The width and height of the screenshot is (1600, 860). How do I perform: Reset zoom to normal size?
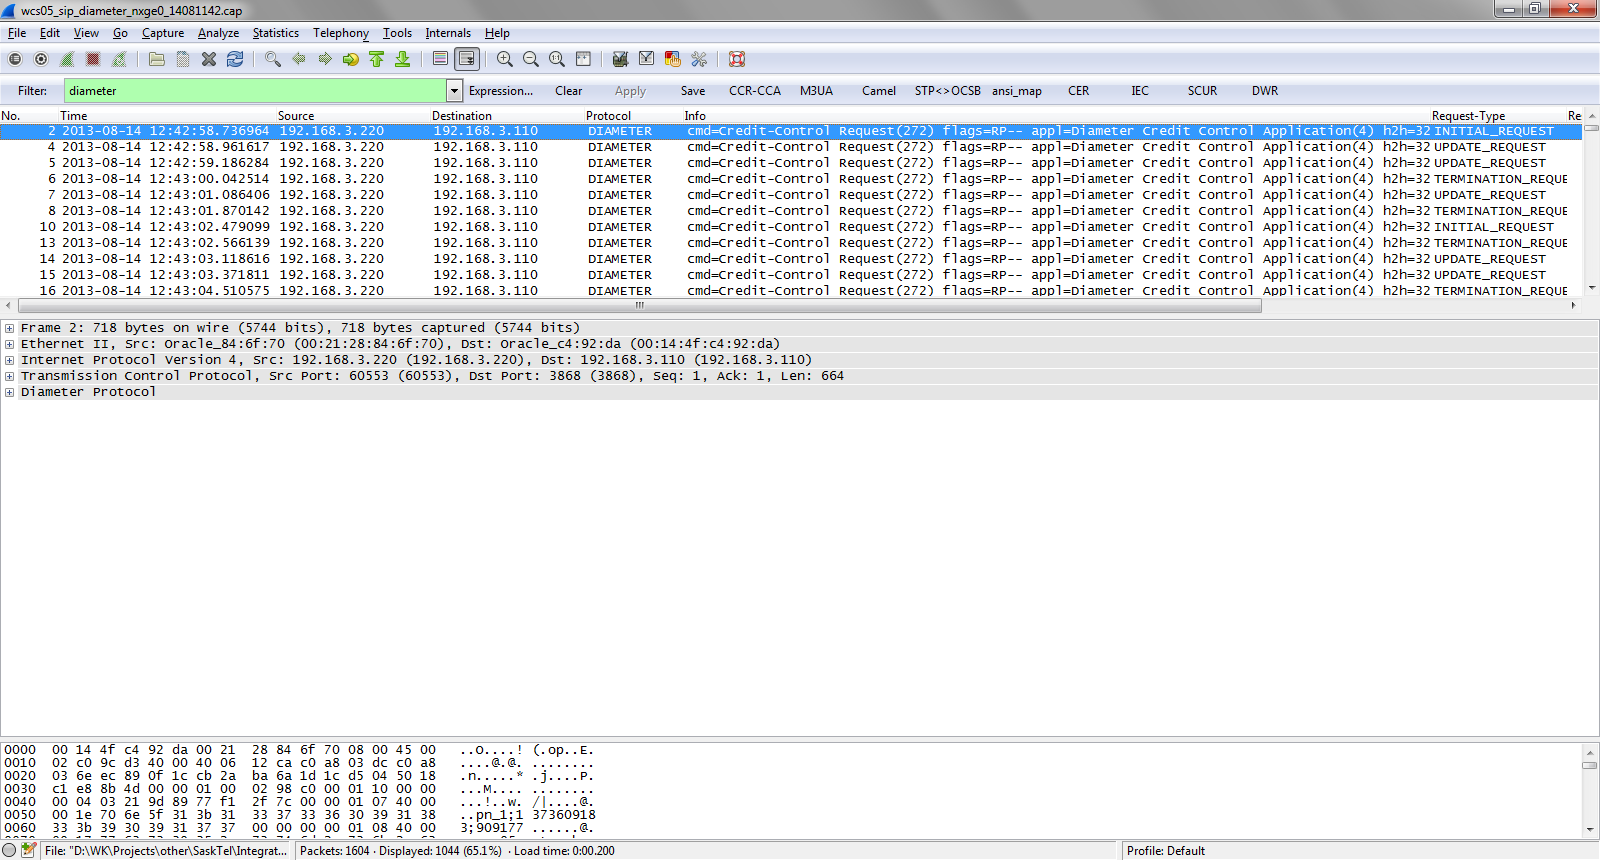pyautogui.click(x=557, y=59)
